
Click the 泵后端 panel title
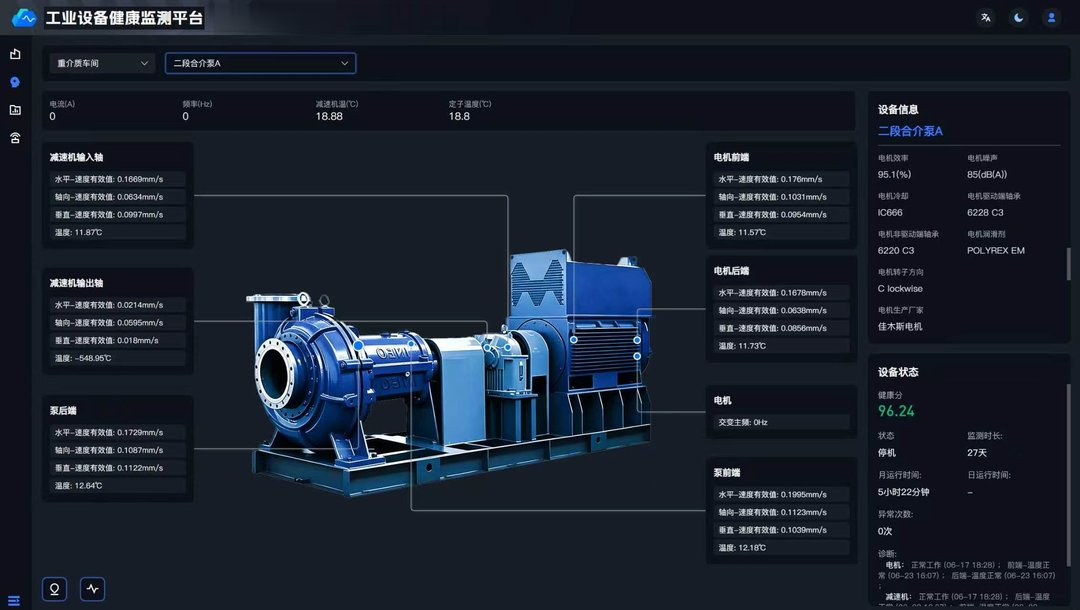coord(63,410)
